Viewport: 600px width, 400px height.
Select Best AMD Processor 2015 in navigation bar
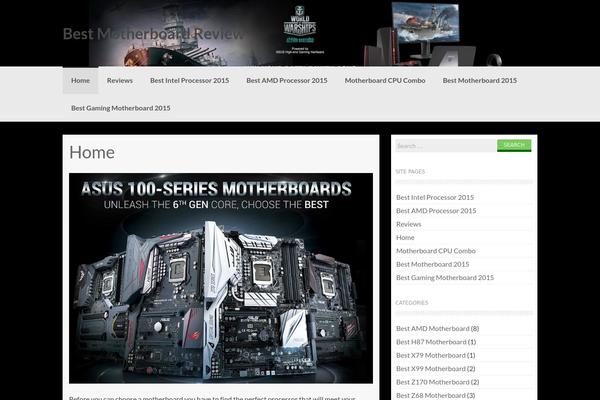pos(287,80)
